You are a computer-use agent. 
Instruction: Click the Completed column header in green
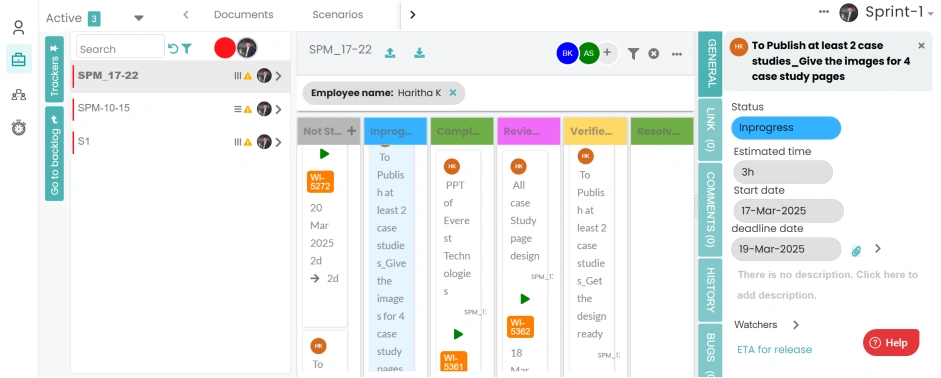(462, 131)
